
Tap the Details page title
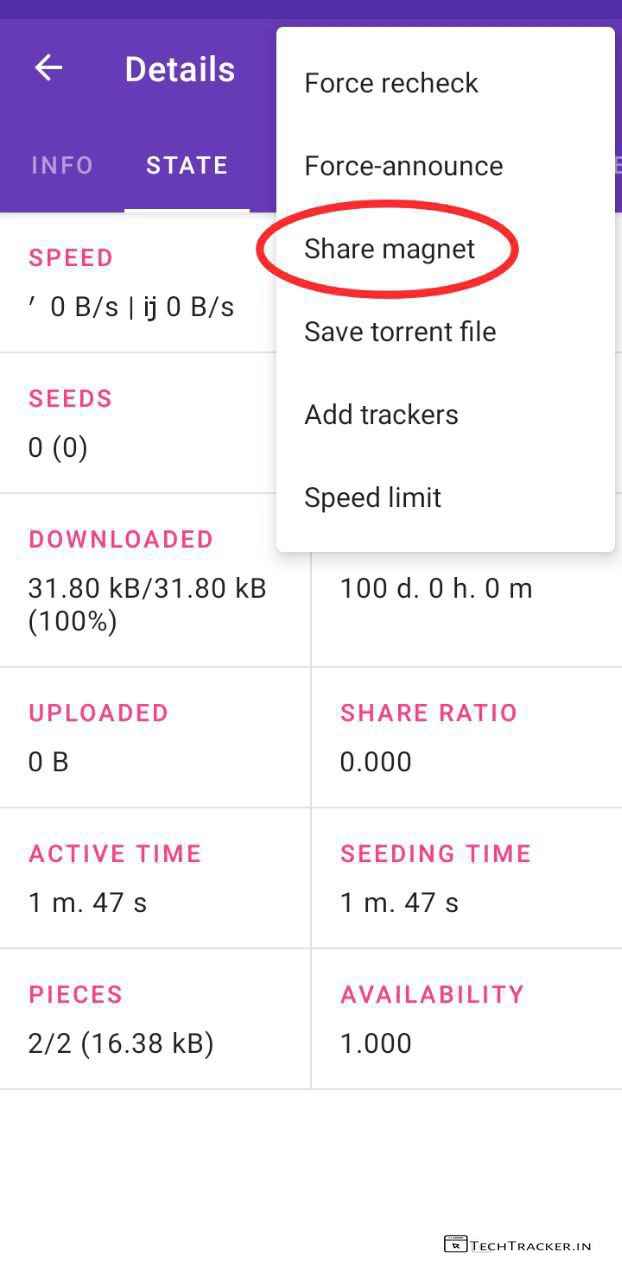(180, 69)
